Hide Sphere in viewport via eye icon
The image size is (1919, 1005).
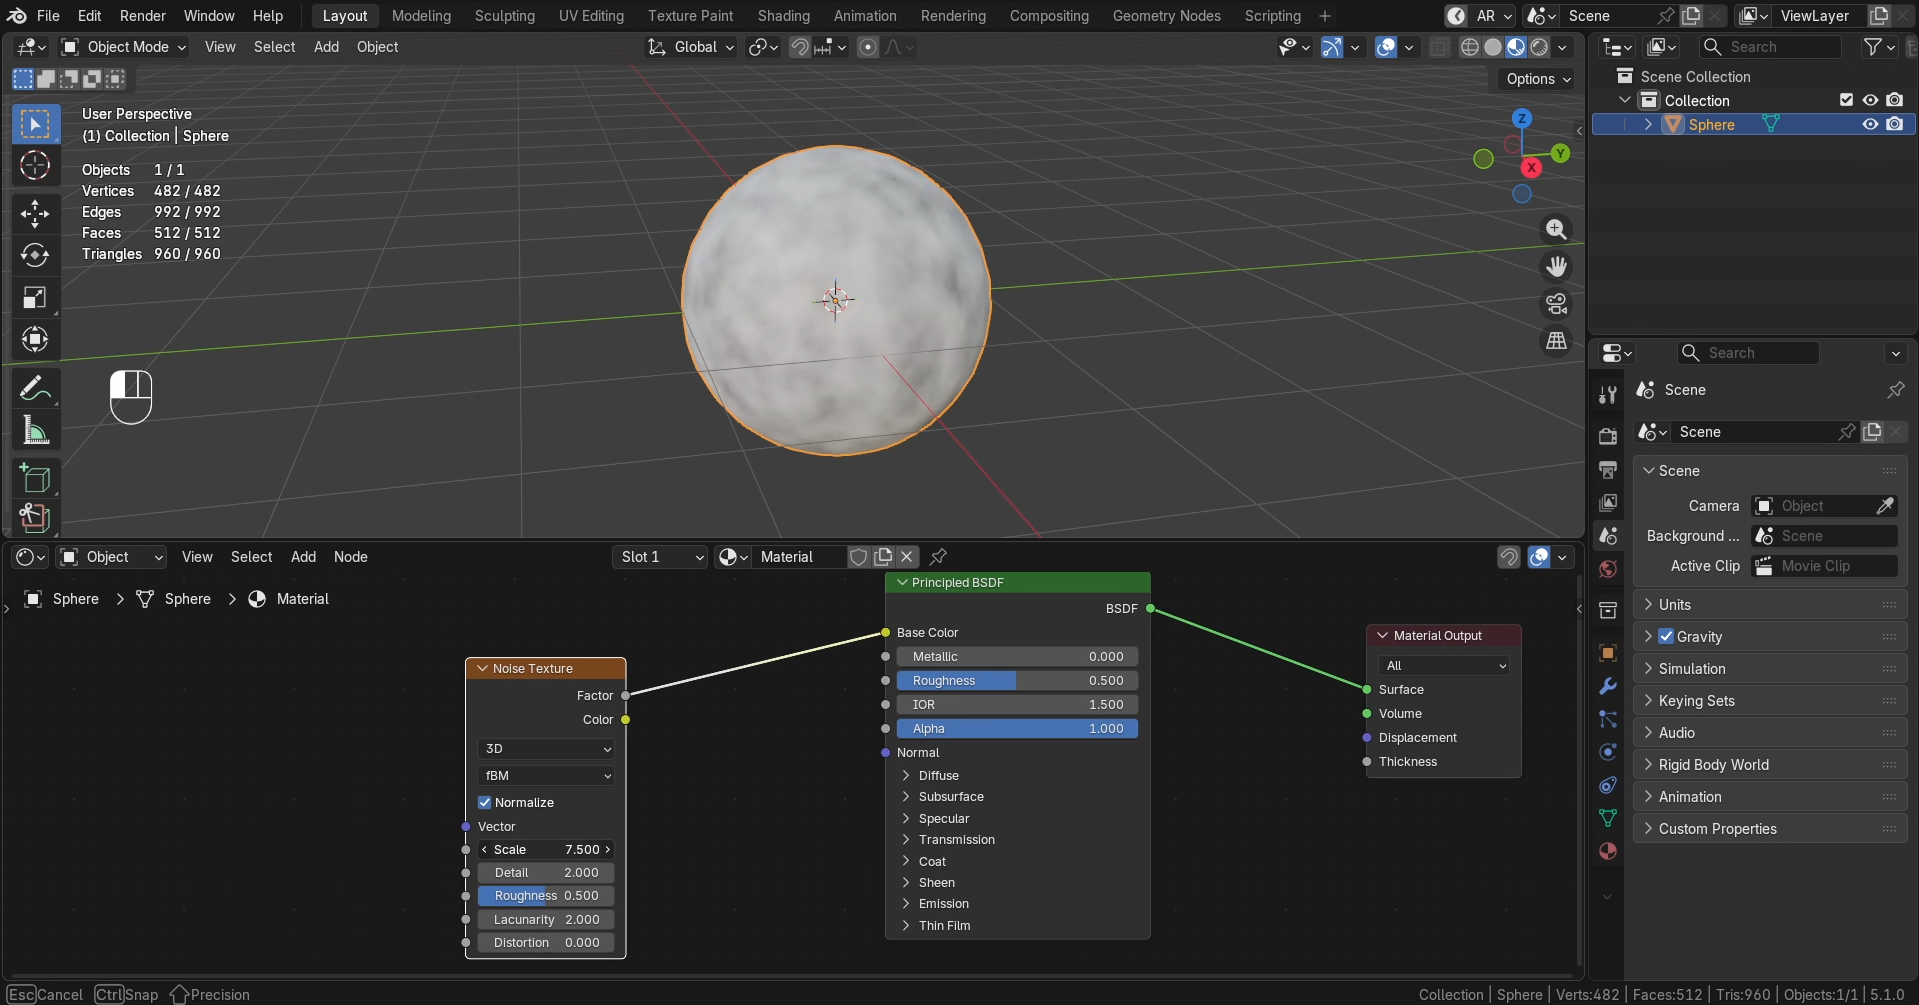point(1870,124)
